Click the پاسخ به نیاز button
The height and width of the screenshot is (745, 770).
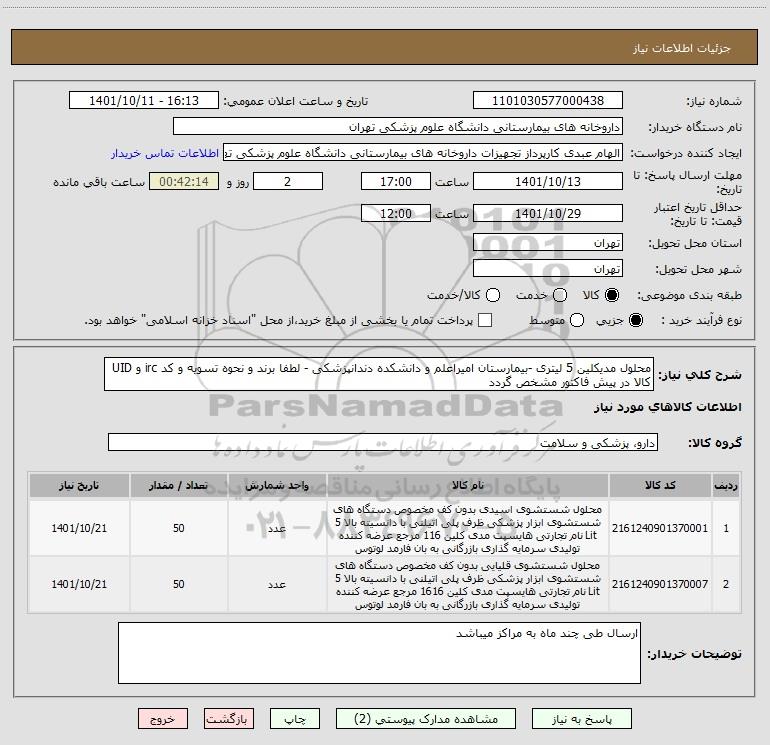click(x=582, y=719)
